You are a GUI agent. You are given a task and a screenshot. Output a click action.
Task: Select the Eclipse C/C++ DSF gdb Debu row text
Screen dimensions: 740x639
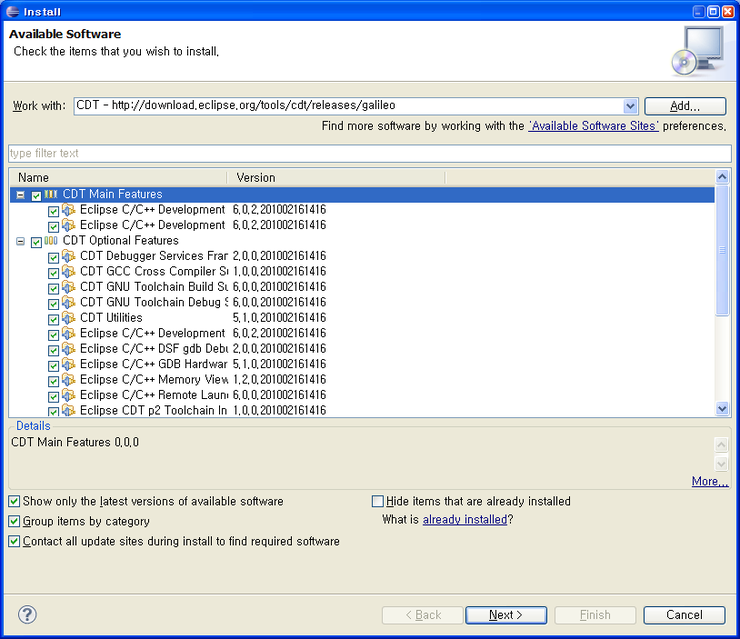[x=154, y=349]
